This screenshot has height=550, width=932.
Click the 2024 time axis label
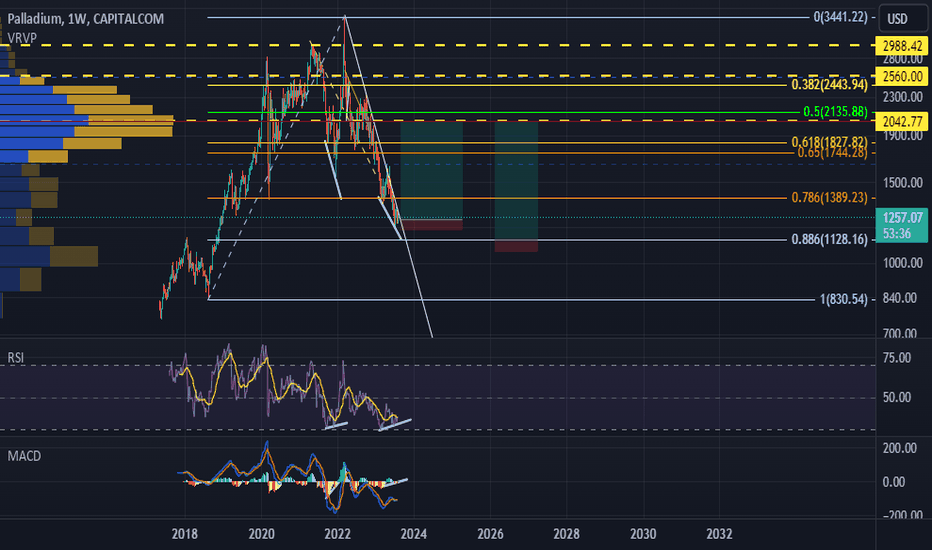[414, 534]
